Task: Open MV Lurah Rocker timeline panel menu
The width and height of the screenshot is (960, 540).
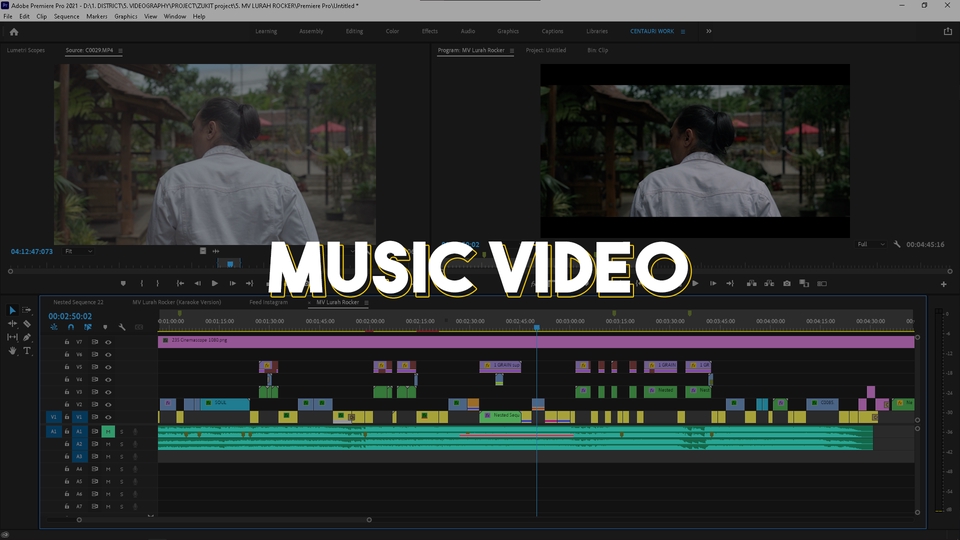Action: (x=367, y=302)
